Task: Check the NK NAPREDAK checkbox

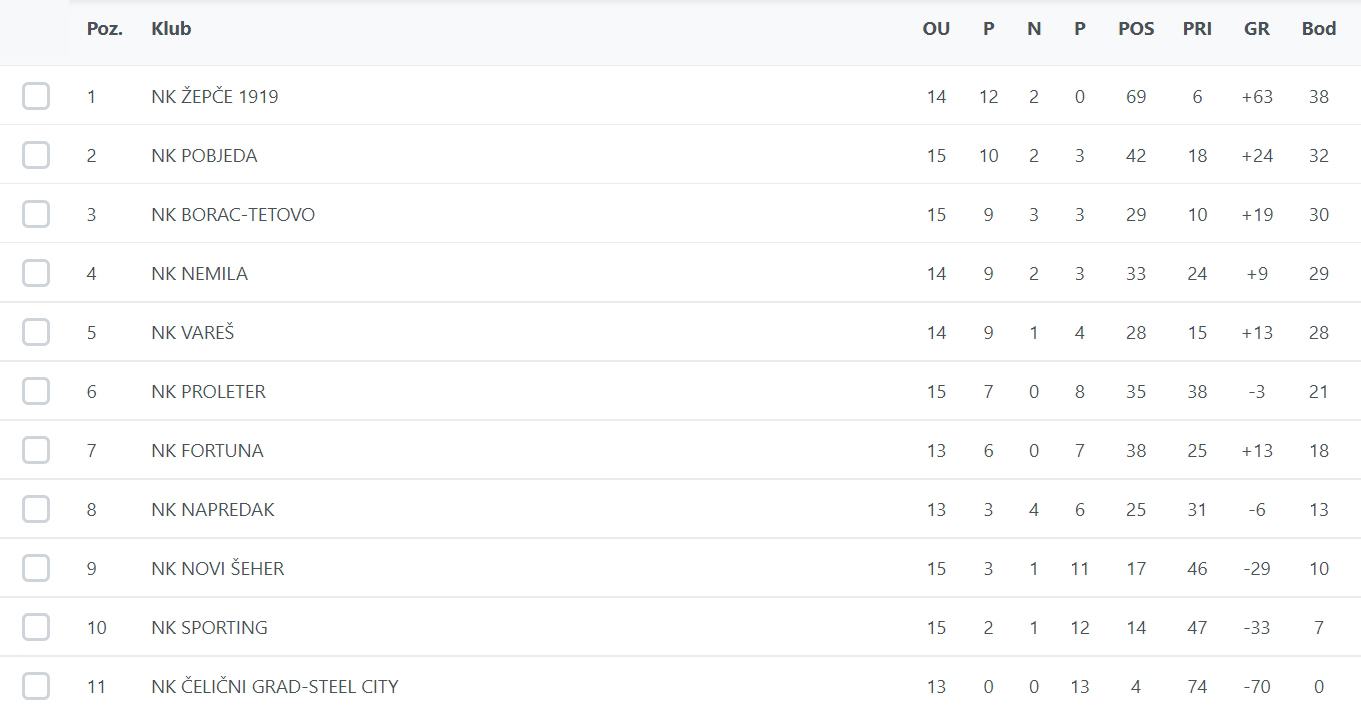Action: tap(36, 510)
